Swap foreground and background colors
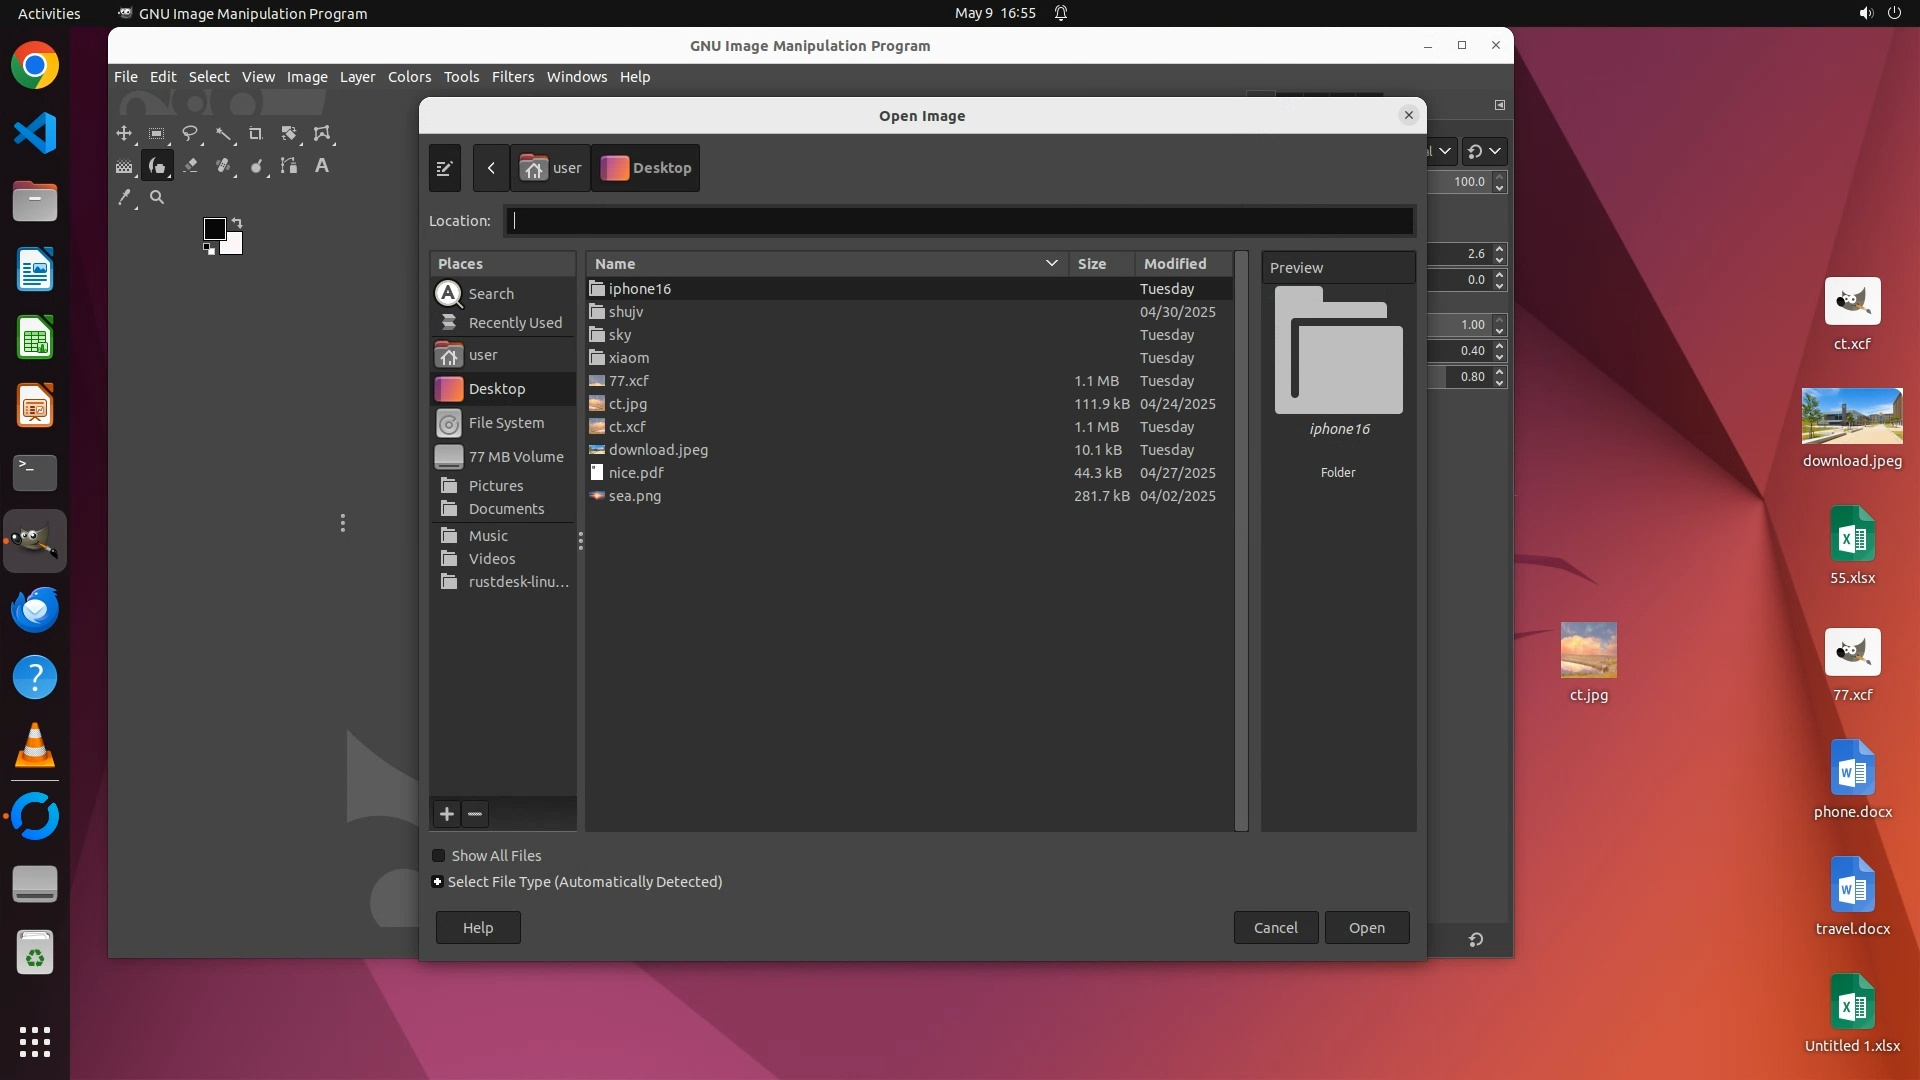The image size is (1920, 1080). [237, 222]
